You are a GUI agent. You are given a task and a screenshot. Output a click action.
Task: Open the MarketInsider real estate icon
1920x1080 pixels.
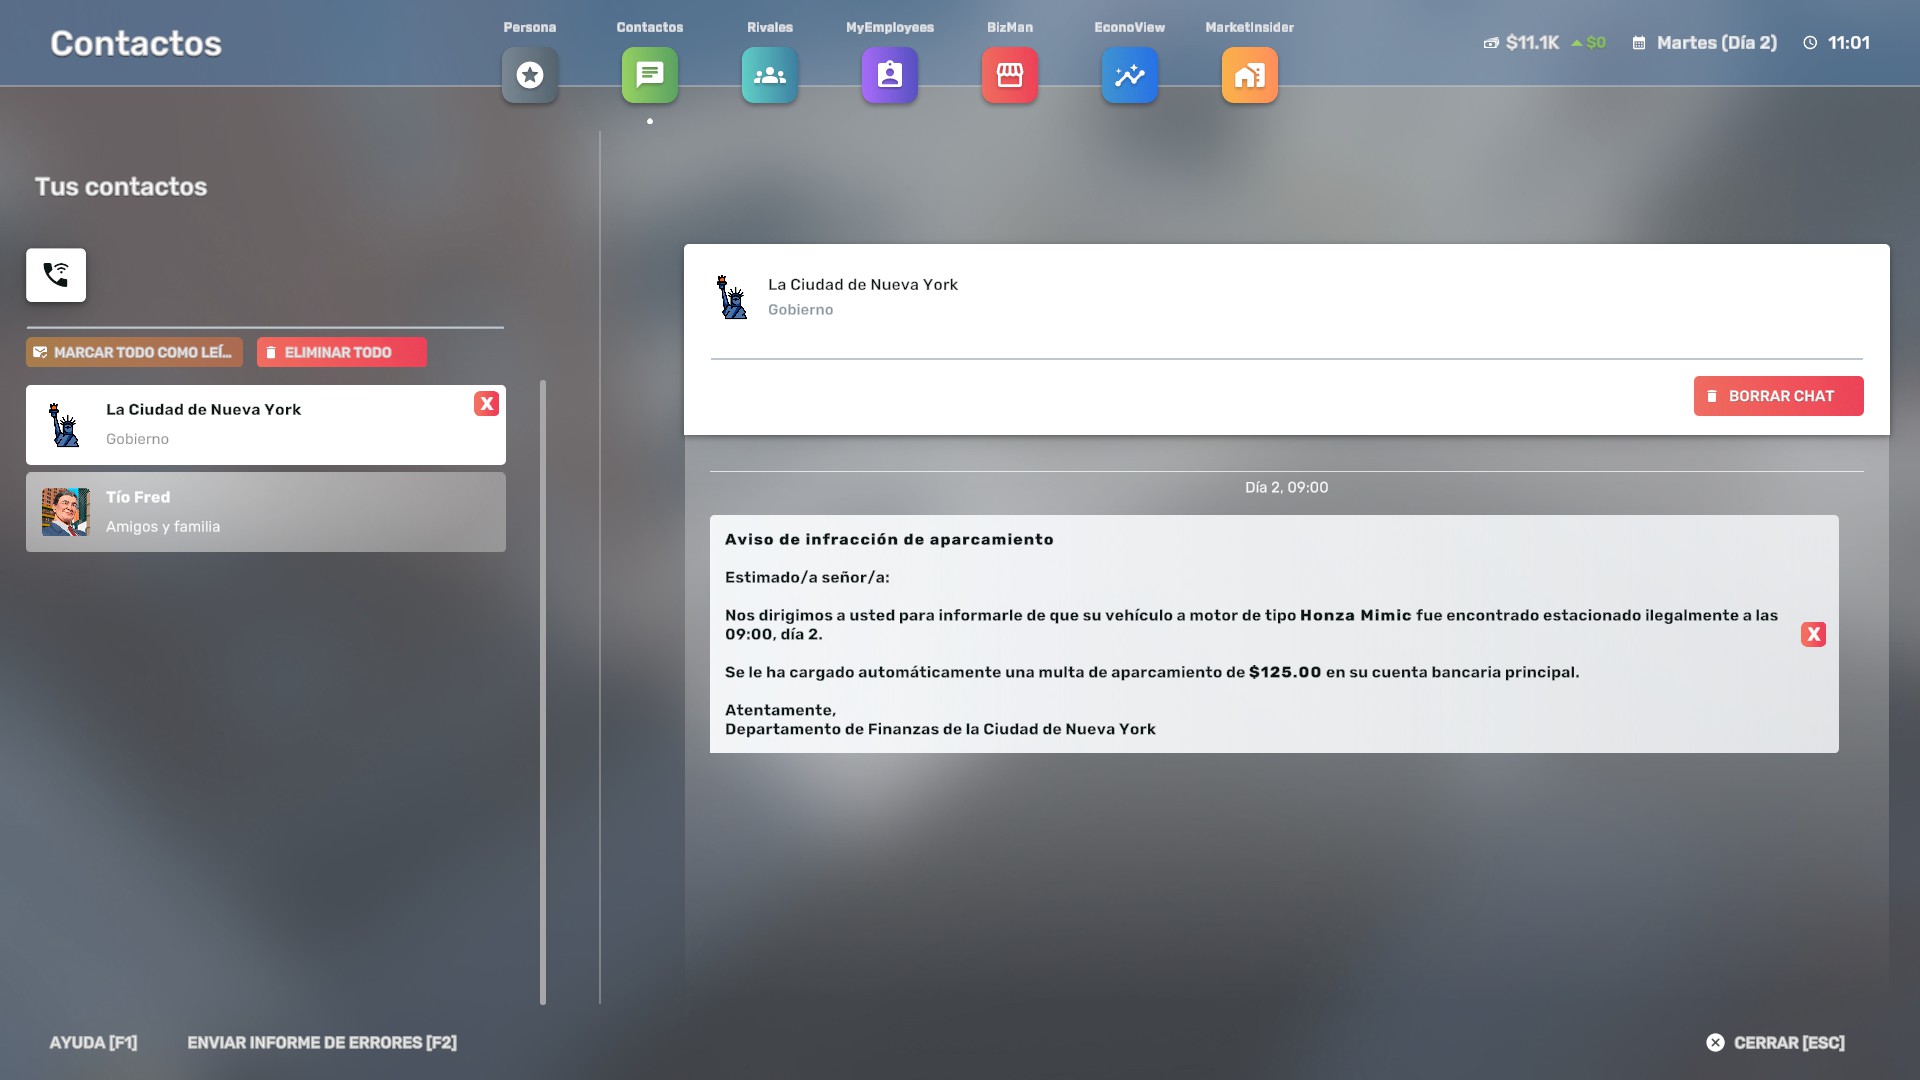(x=1250, y=75)
